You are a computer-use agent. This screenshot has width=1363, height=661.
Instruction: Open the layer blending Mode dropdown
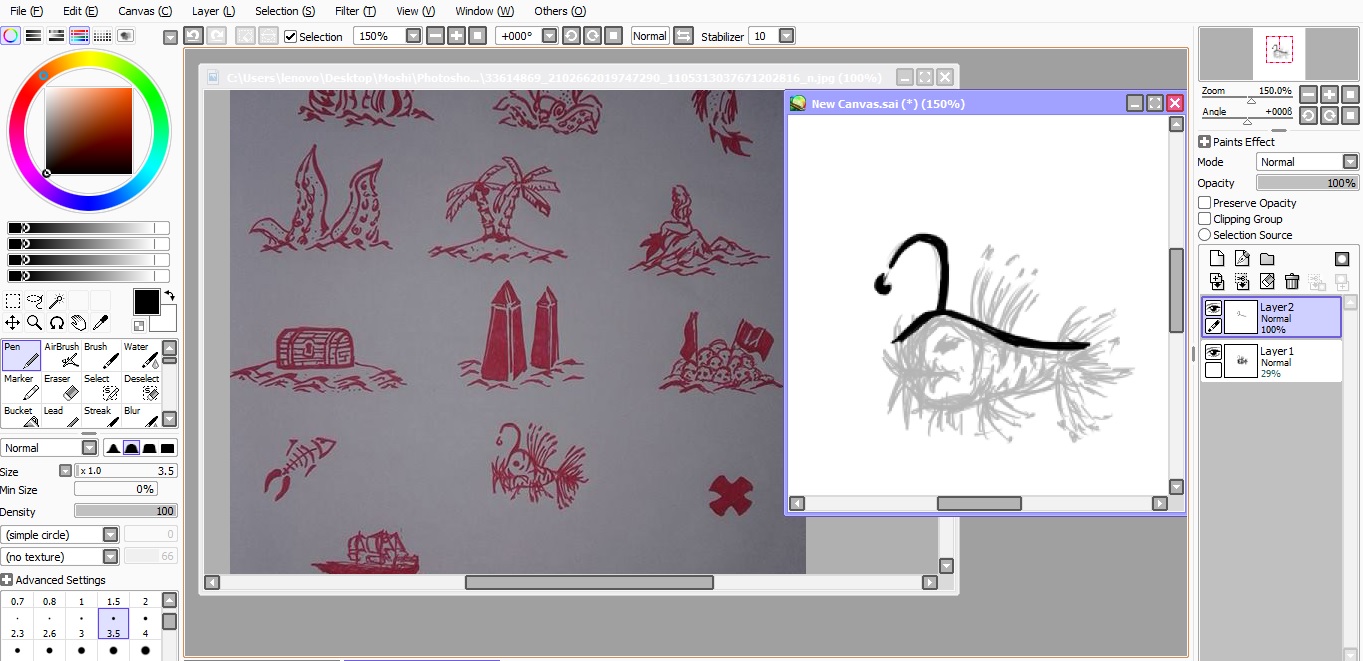[1308, 162]
